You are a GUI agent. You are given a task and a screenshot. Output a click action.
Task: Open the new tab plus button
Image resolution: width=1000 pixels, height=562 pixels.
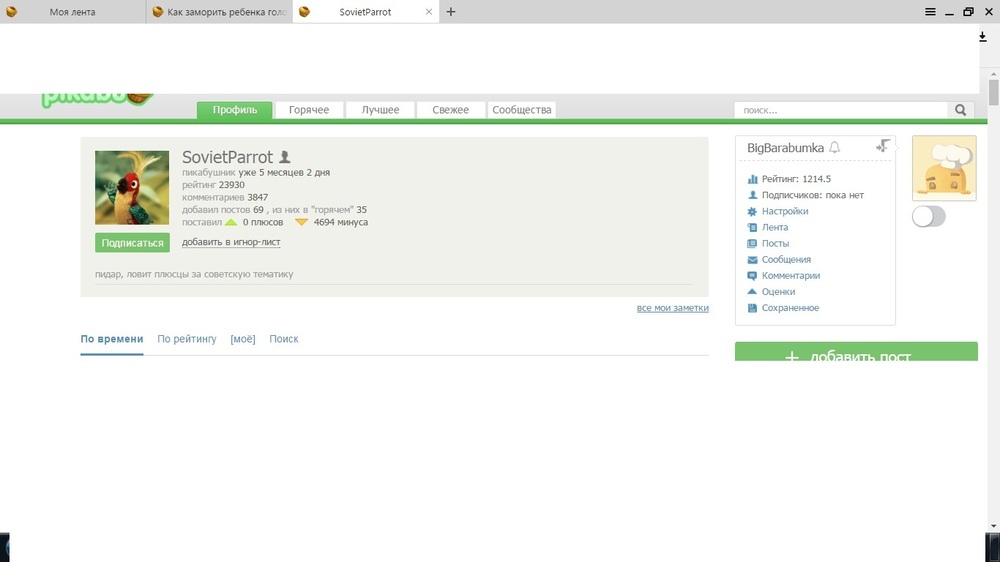click(x=451, y=12)
